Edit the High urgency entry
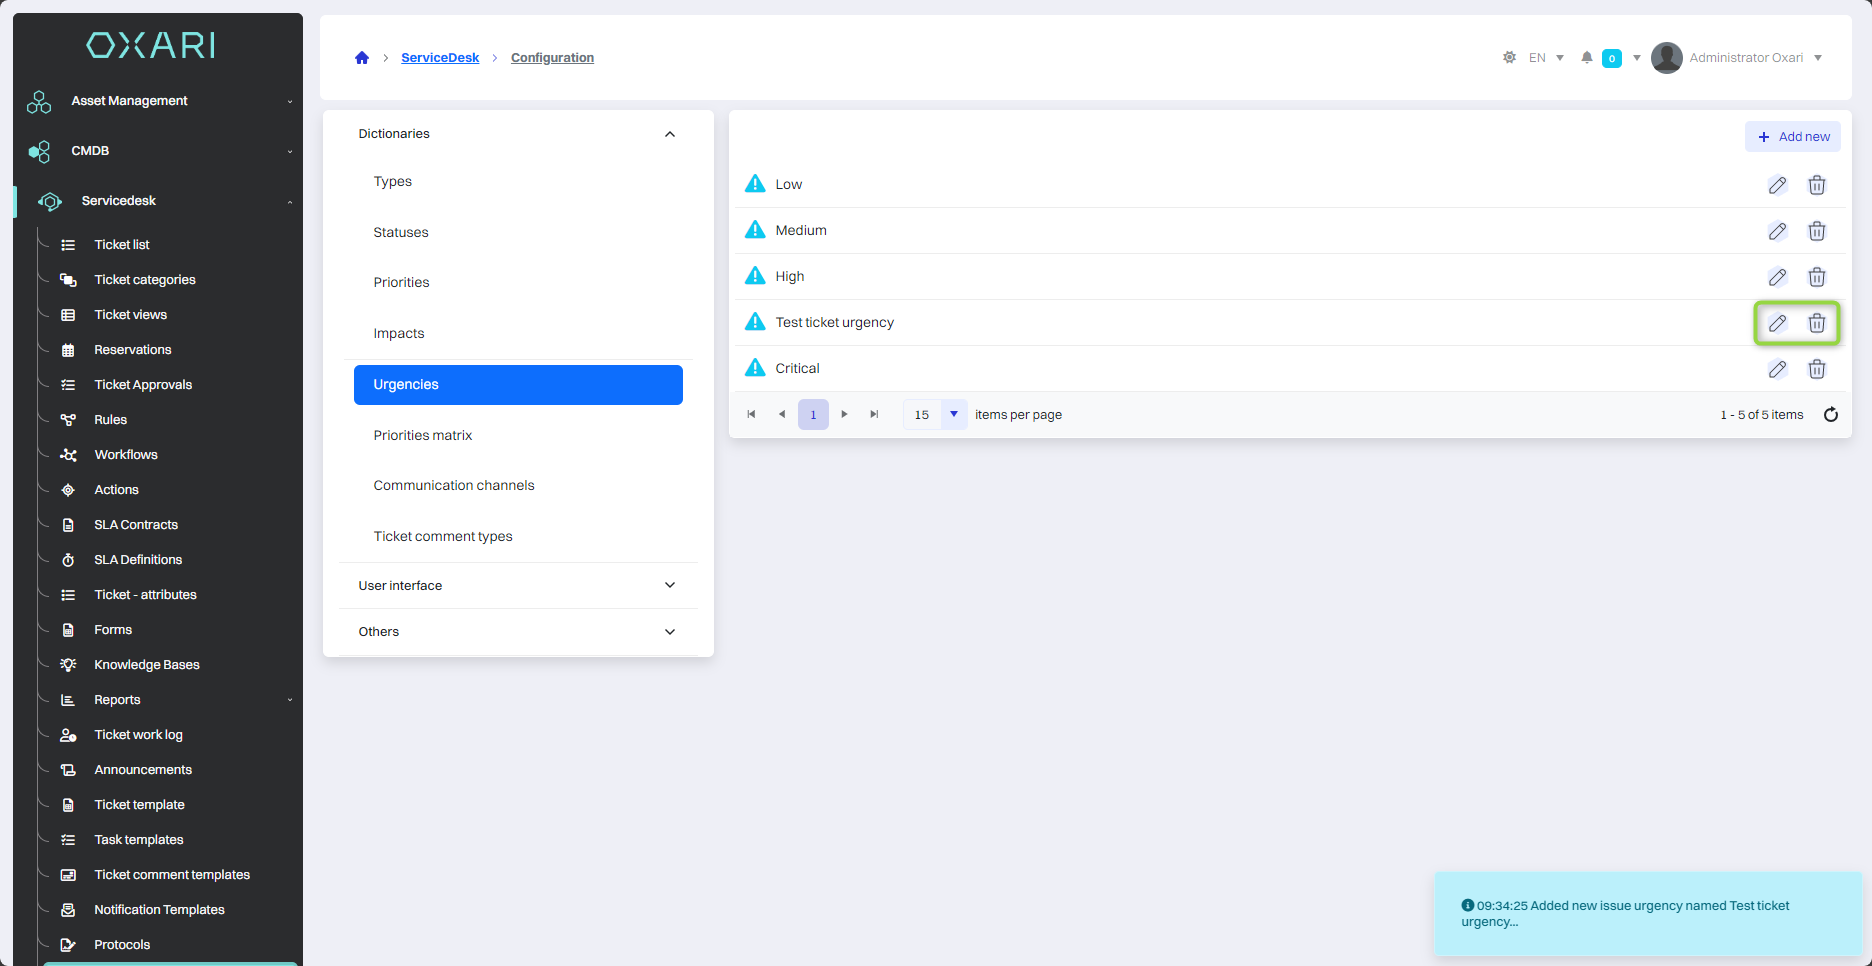1872x966 pixels. click(1777, 277)
